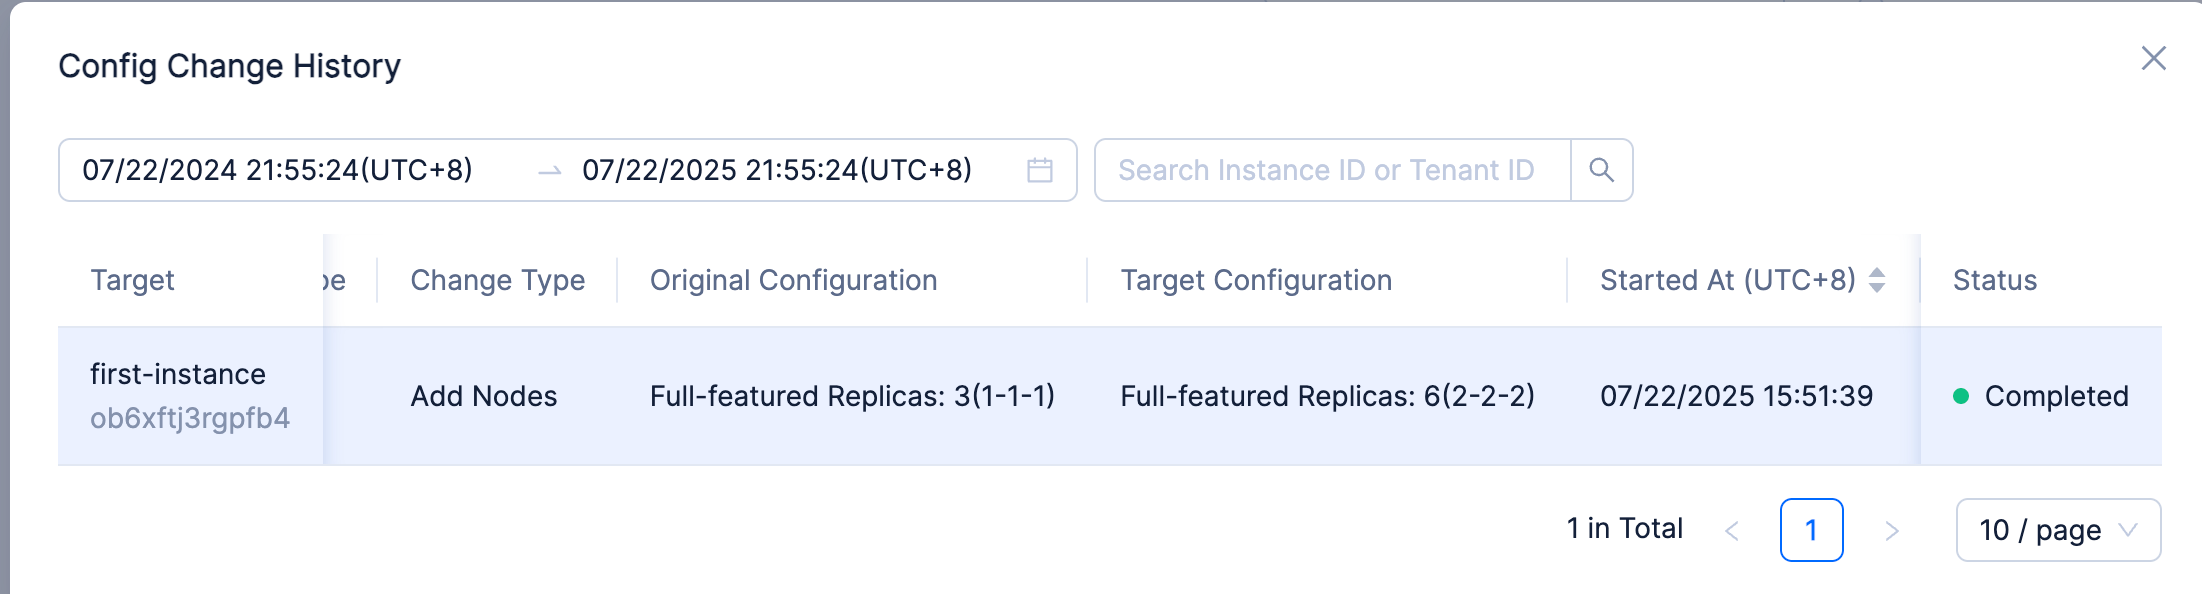Click the ob6xftj3rgpfb4 instance ID
The image size is (2202, 594).
pyautogui.click(x=190, y=418)
